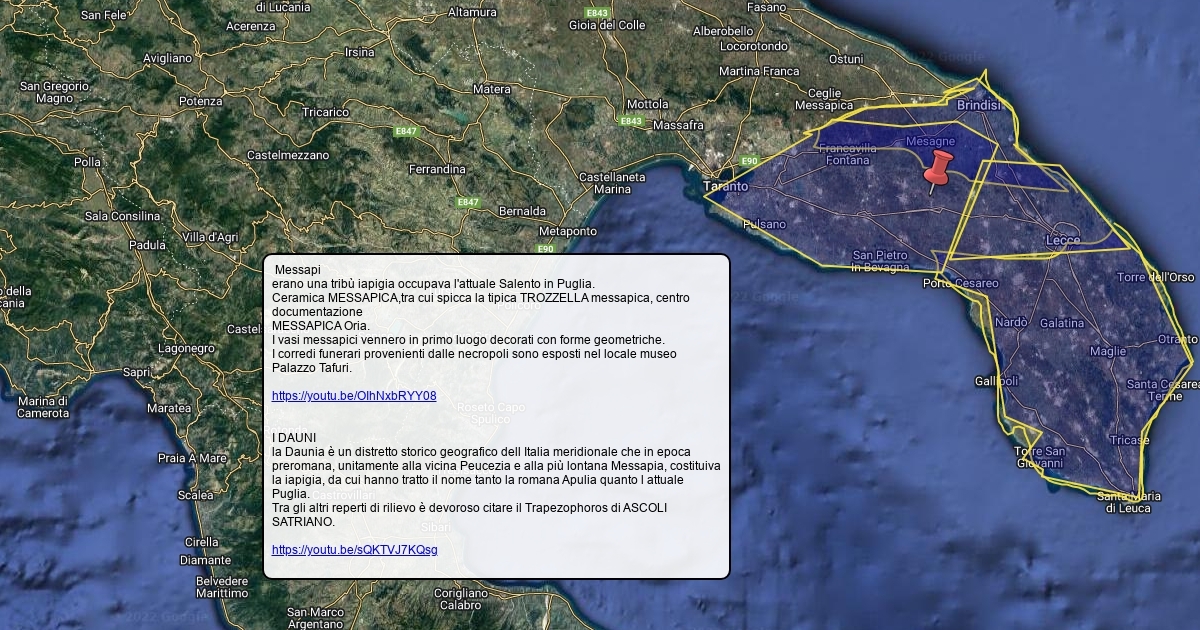1200x630 pixels.
Task: Click the red pushpin marker near Mesagne
Action: [x=937, y=172]
